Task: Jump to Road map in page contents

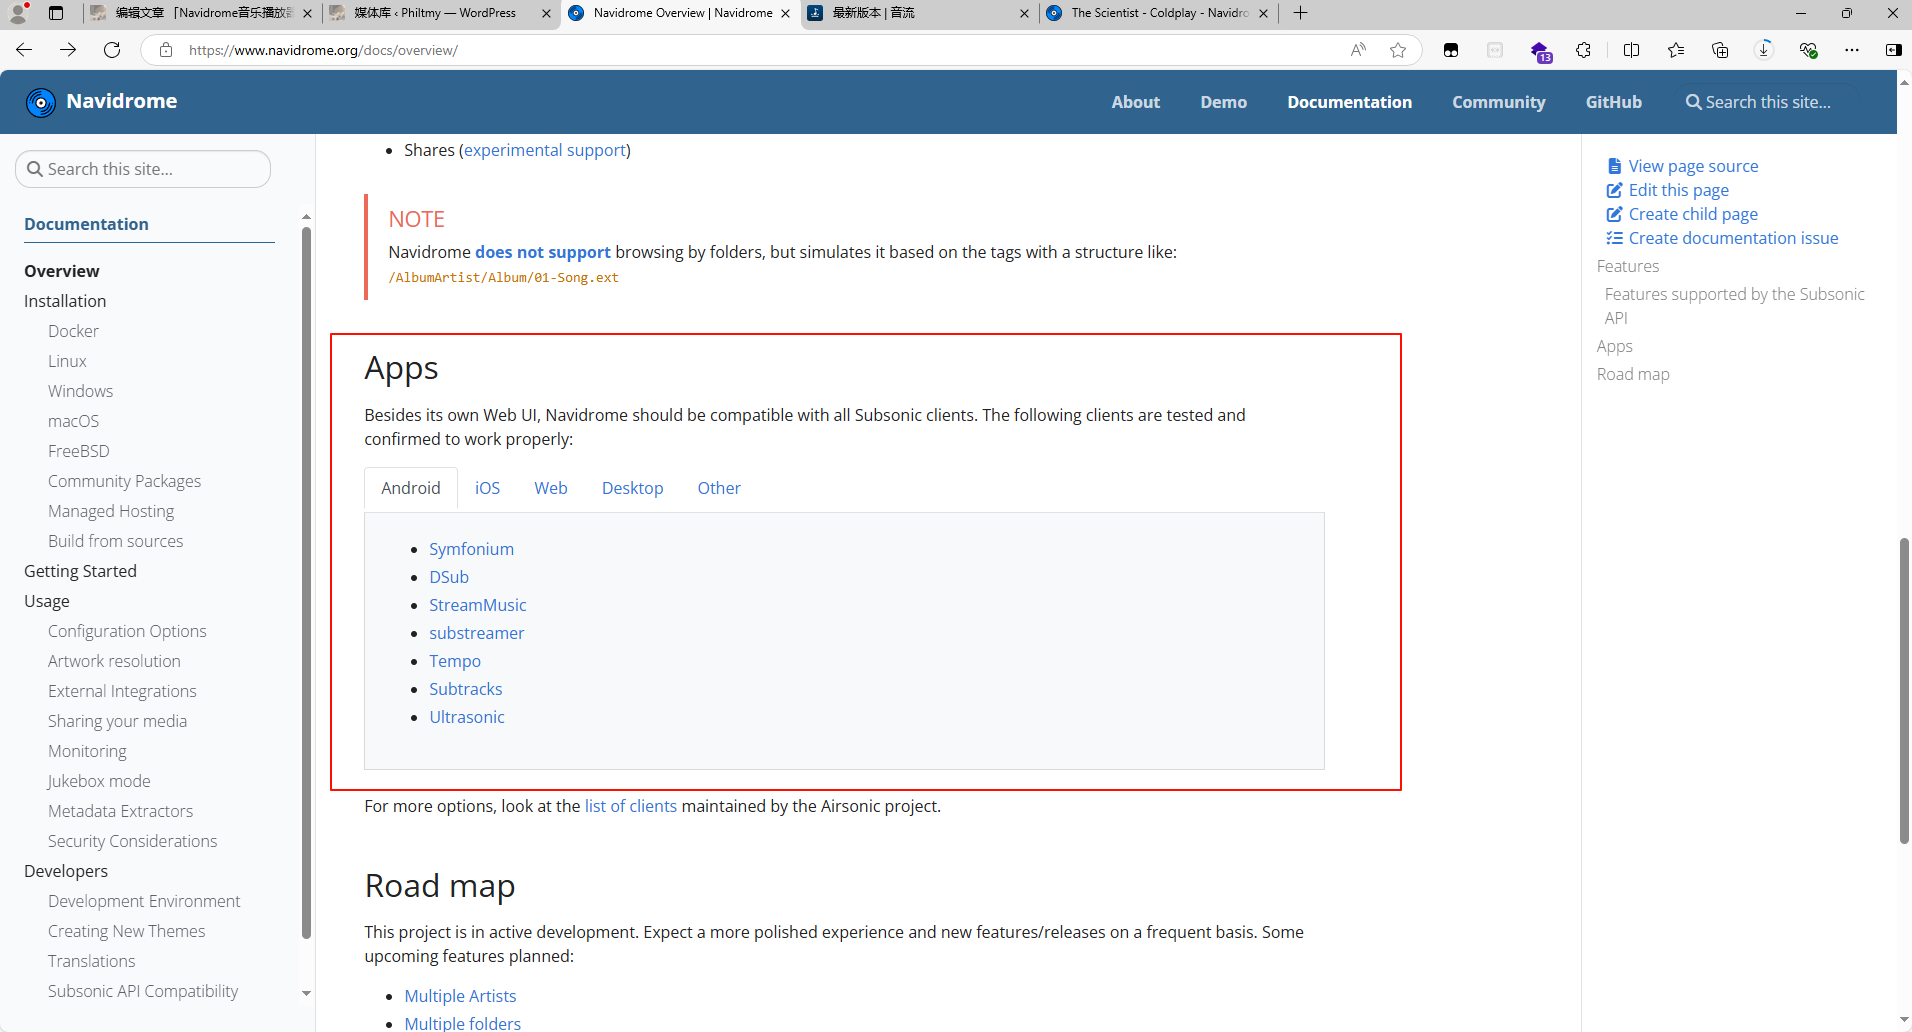Action: pyautogui.click(x=1633, y=374)
